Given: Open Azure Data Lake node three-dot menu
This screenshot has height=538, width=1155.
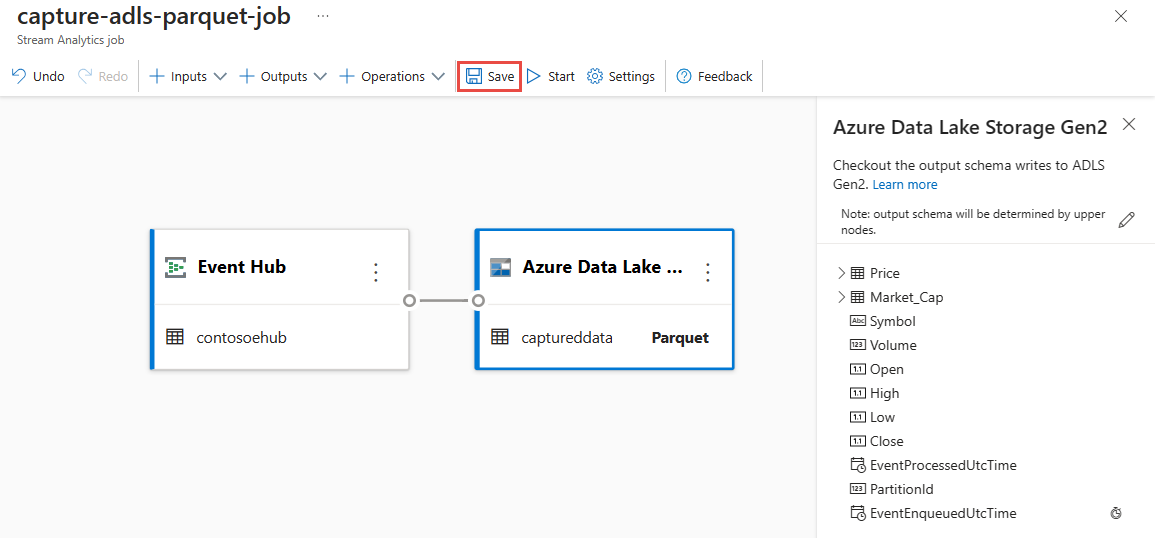Looking at the screenshot, I should (708, 272).
